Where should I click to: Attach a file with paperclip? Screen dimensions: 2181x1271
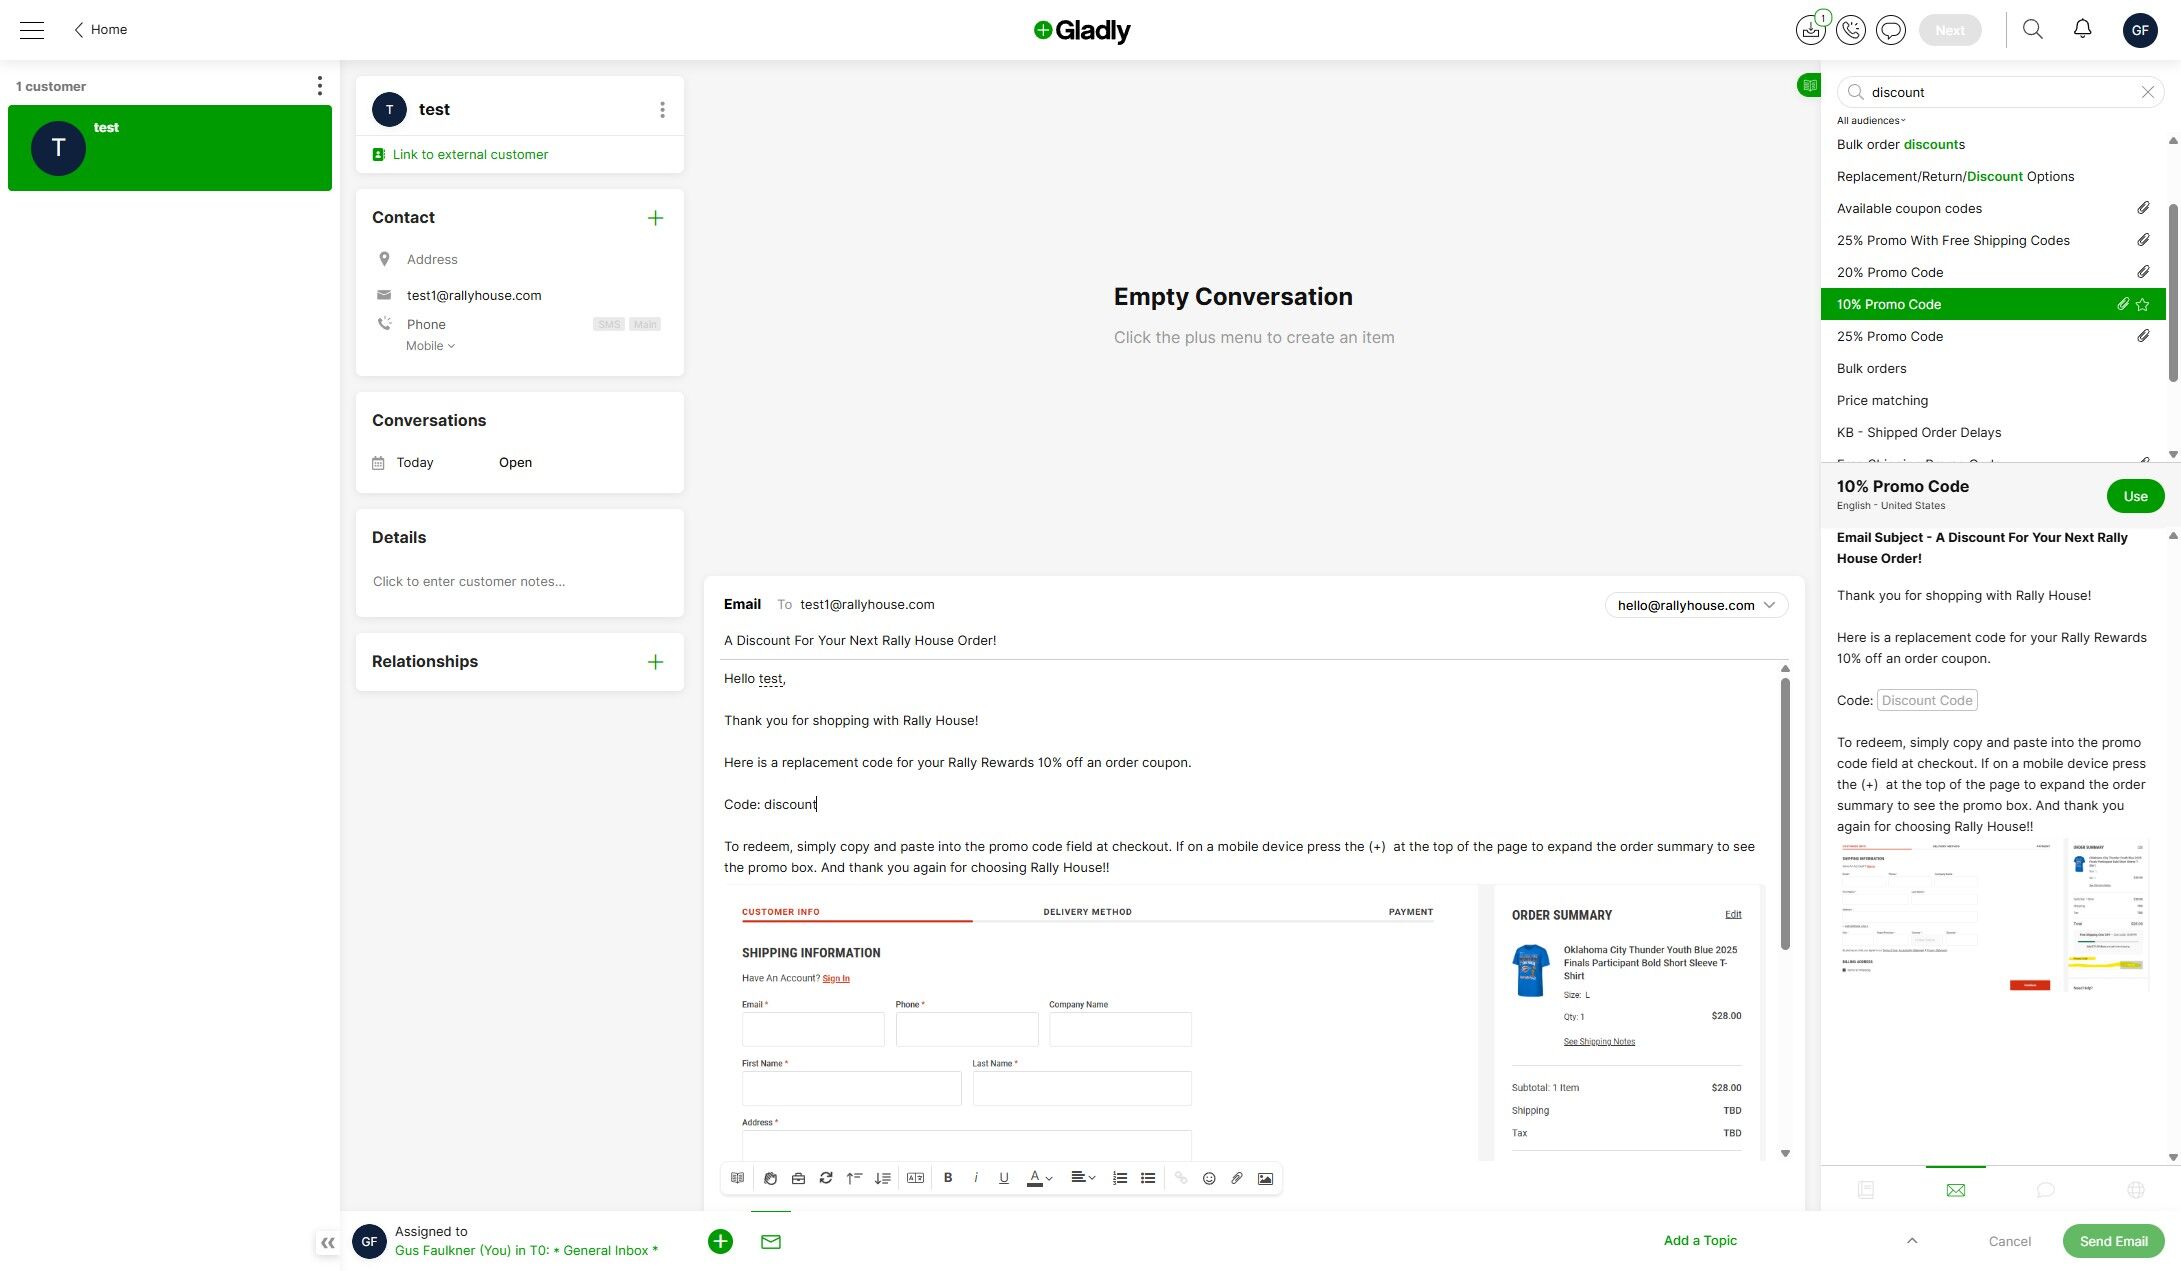tap(1237, 1178)
